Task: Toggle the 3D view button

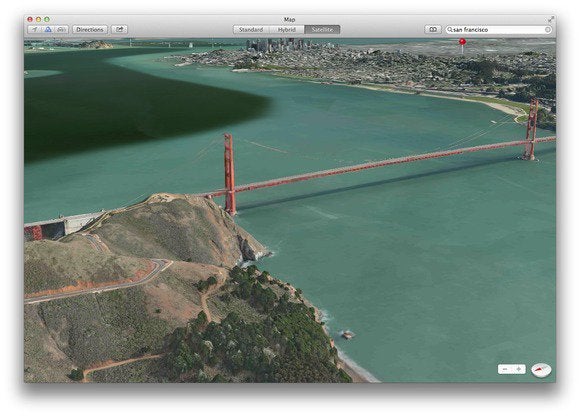Action: pos(48,30)
